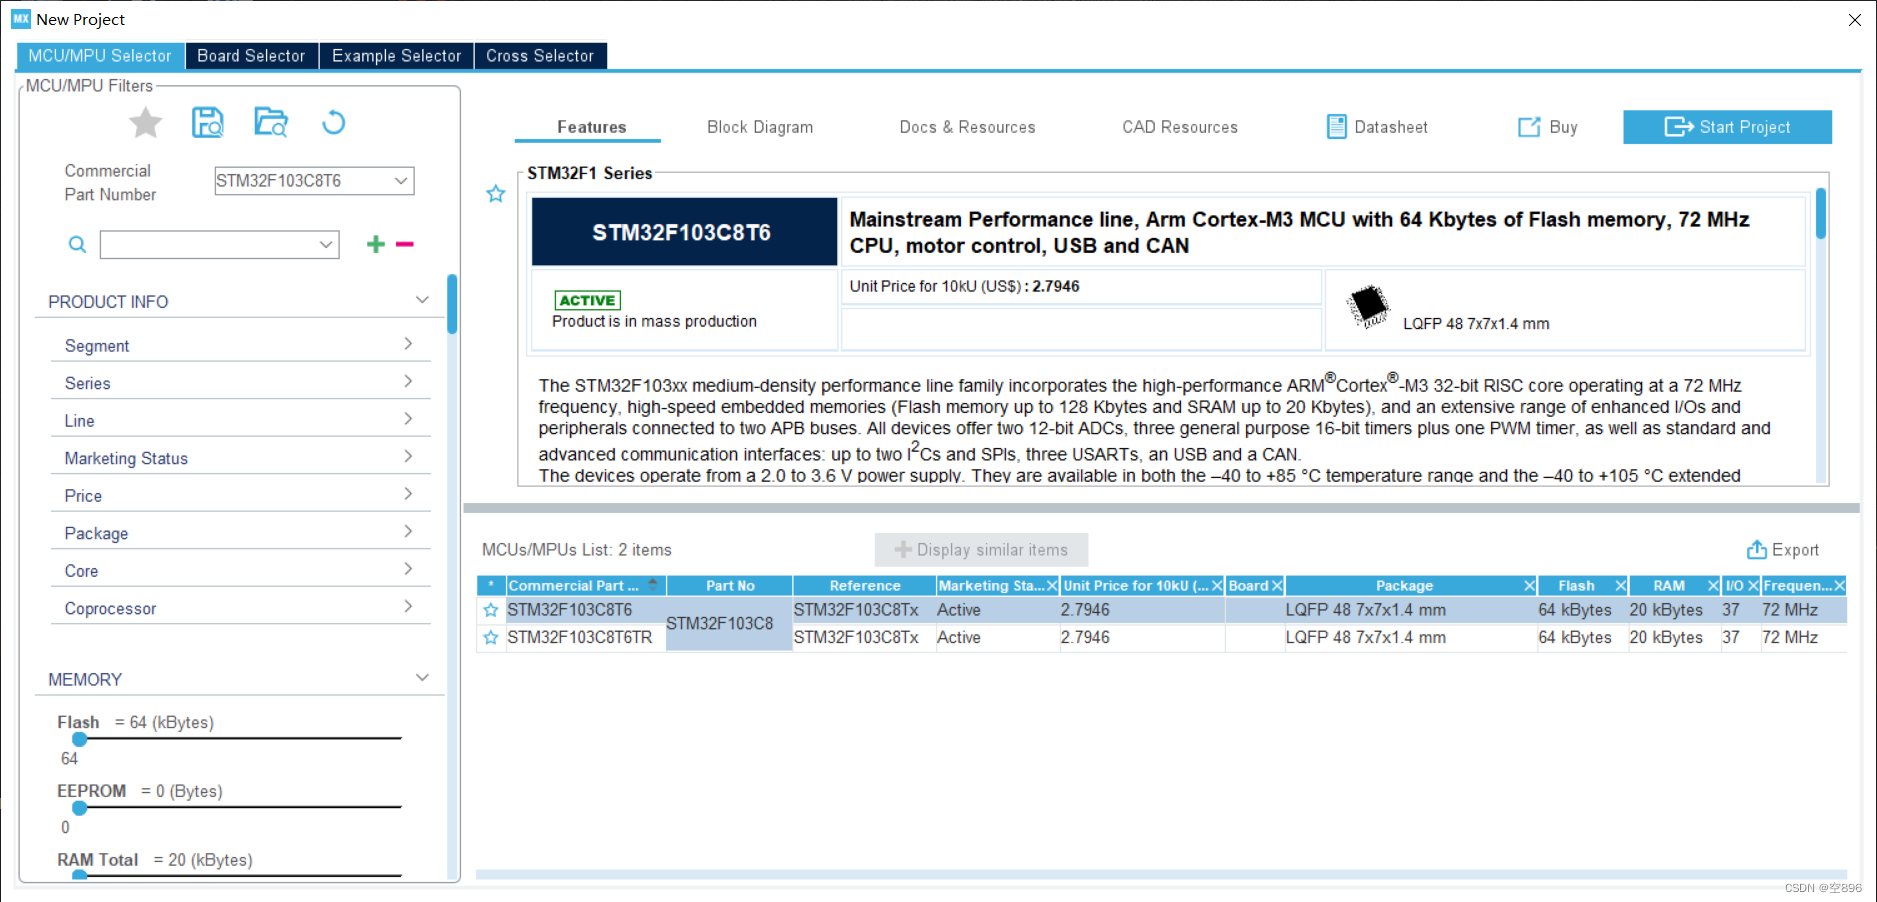
Task: Show favorite MCUs star icon in filters
Action: [x=145, y=123]
